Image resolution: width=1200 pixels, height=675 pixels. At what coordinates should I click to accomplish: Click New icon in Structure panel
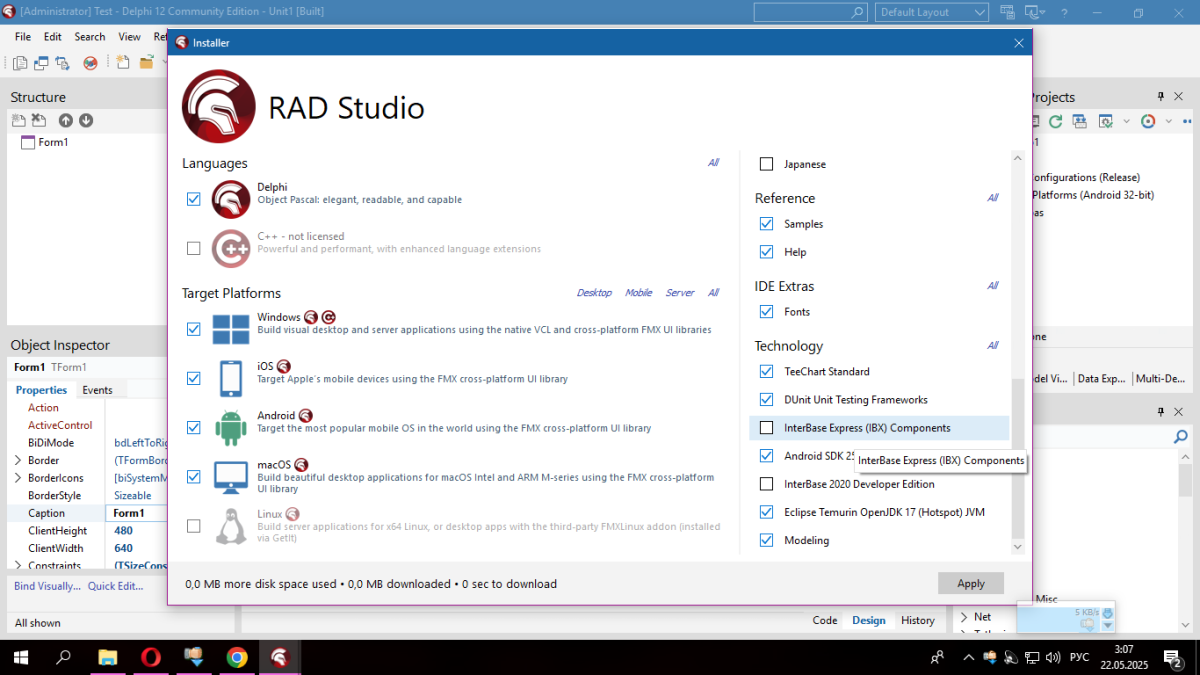coord(19,120)
